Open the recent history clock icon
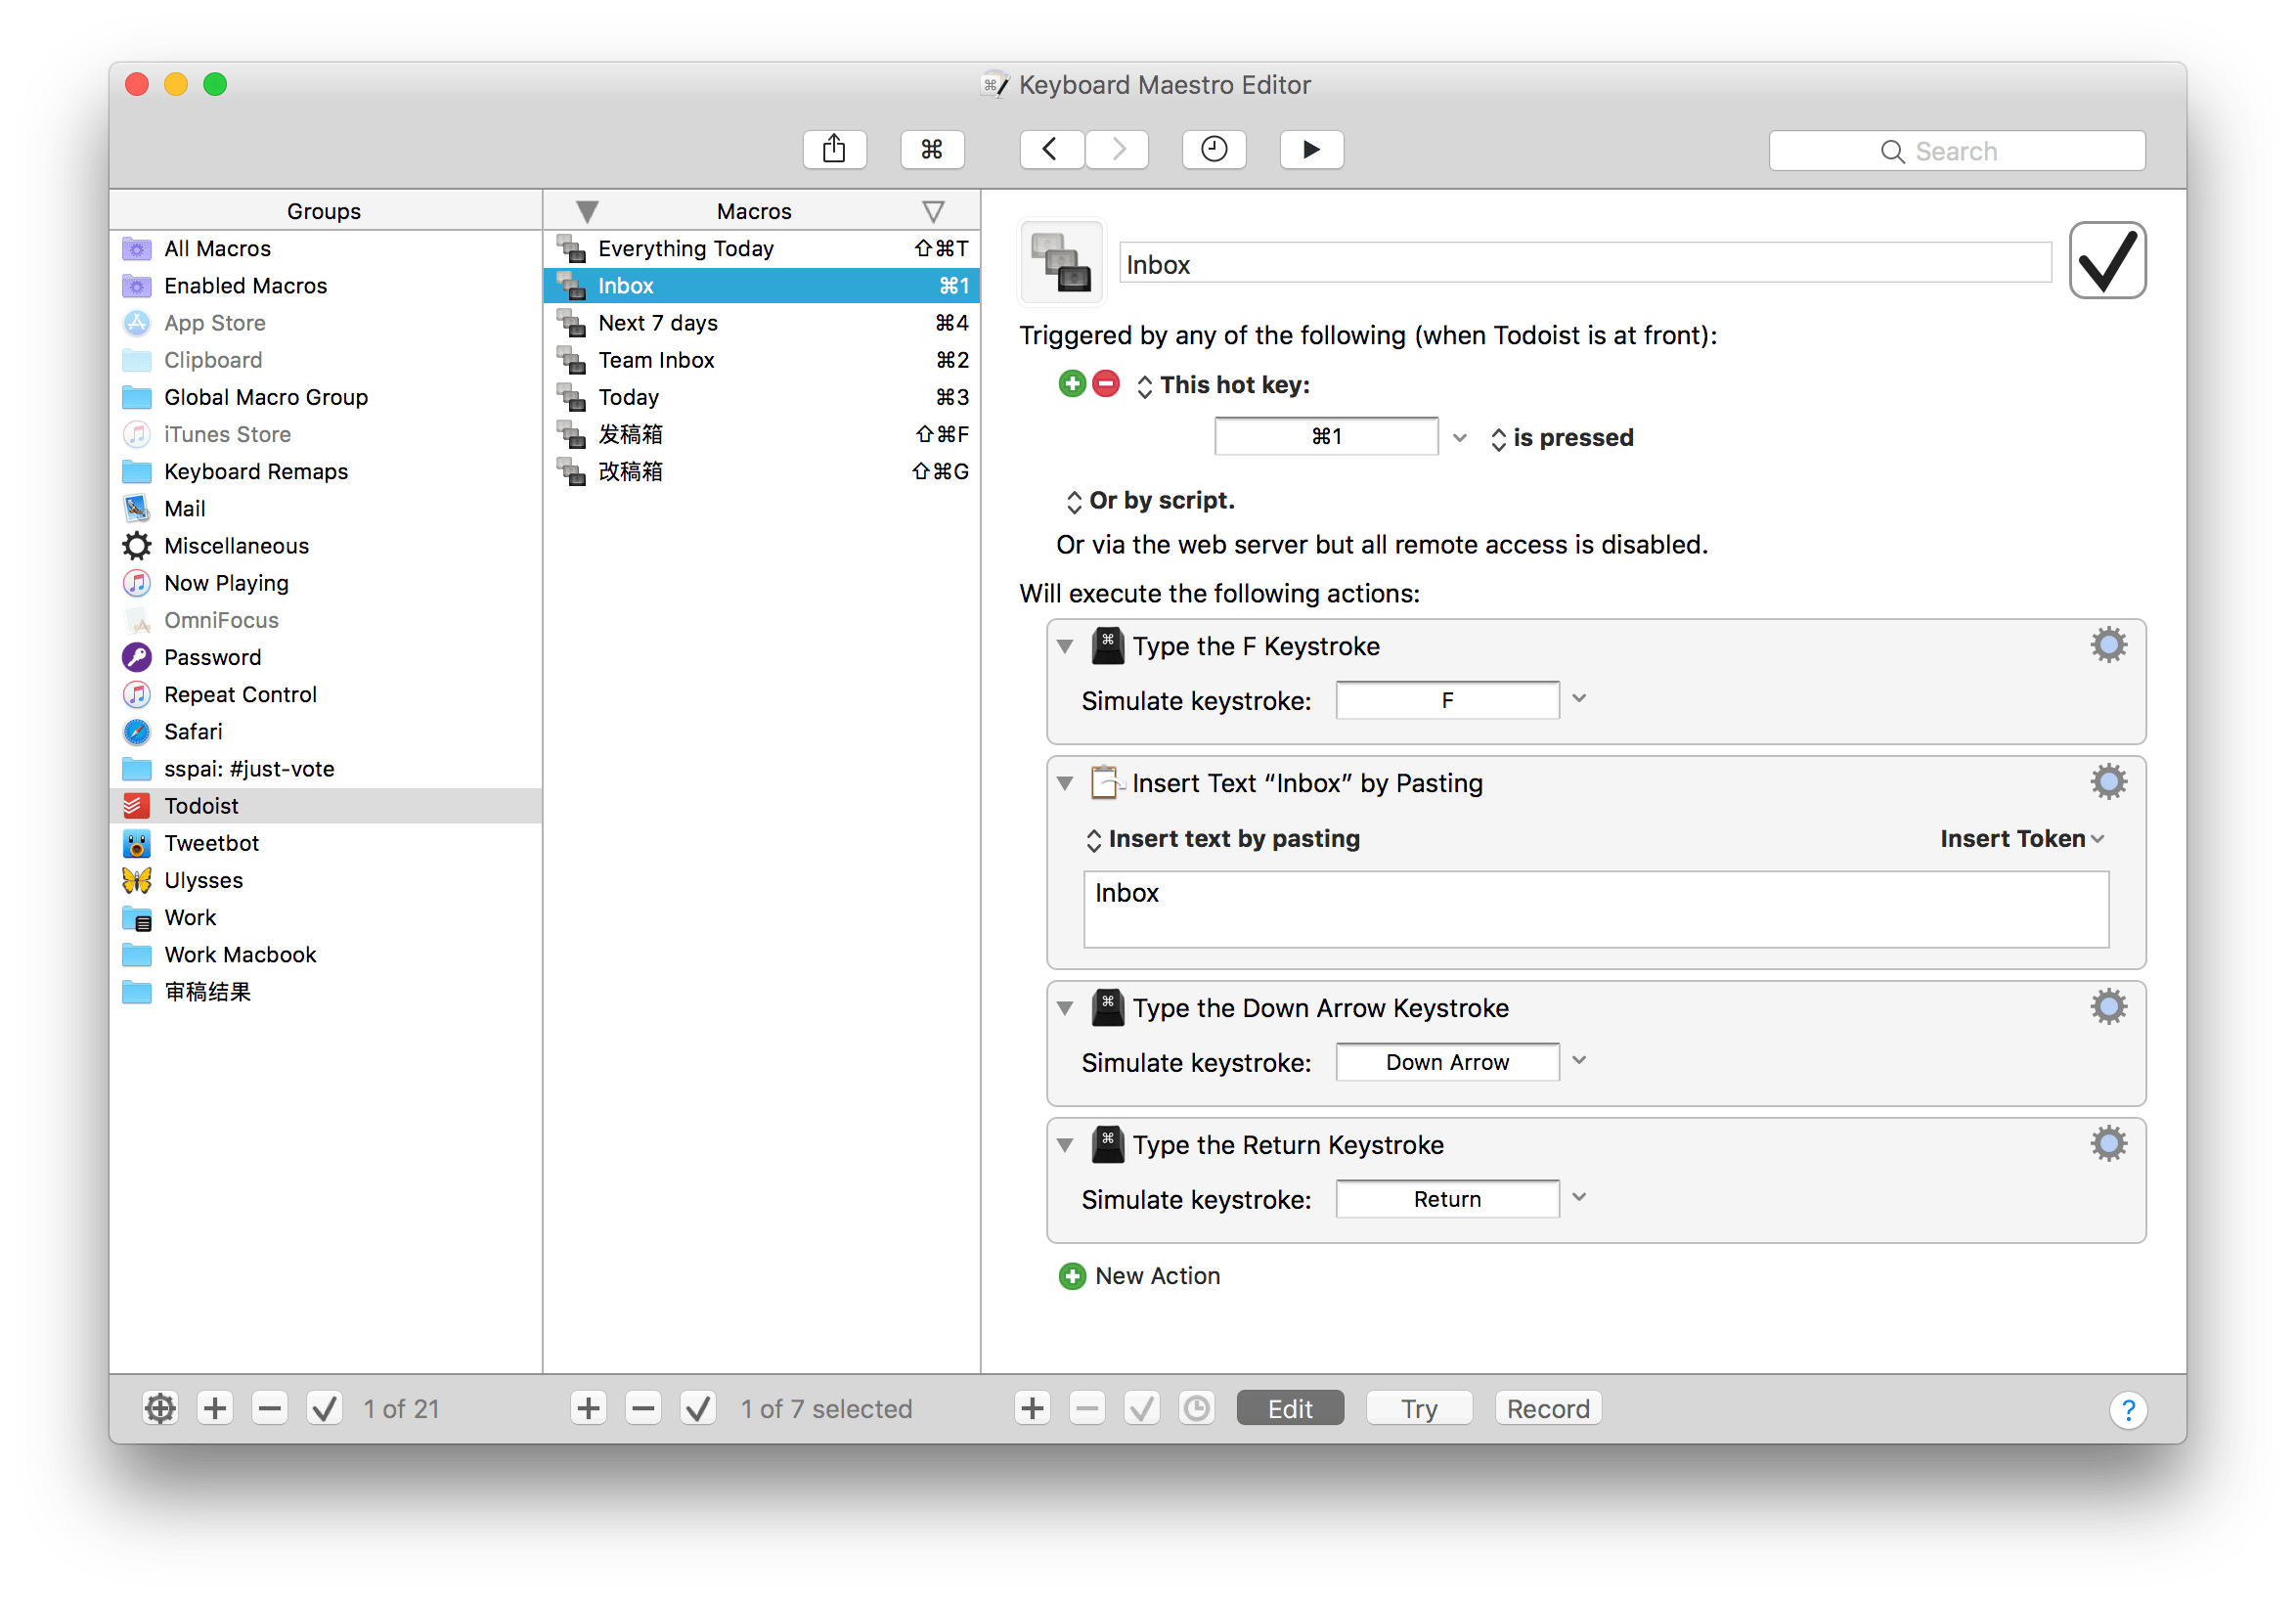This screenshot has height=1600, width=2296. pos(1213,150)
